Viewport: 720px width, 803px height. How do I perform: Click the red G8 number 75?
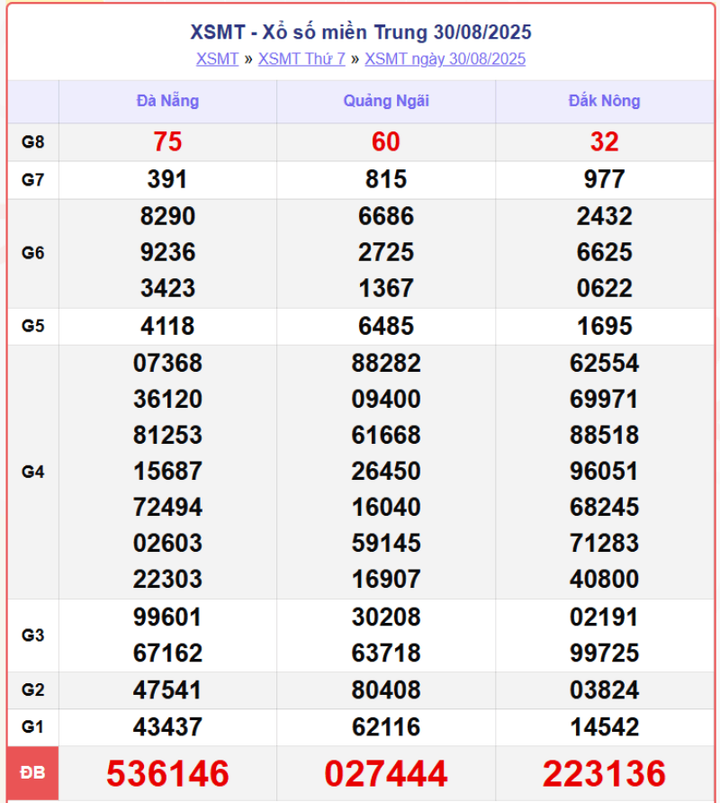point(167,142)
